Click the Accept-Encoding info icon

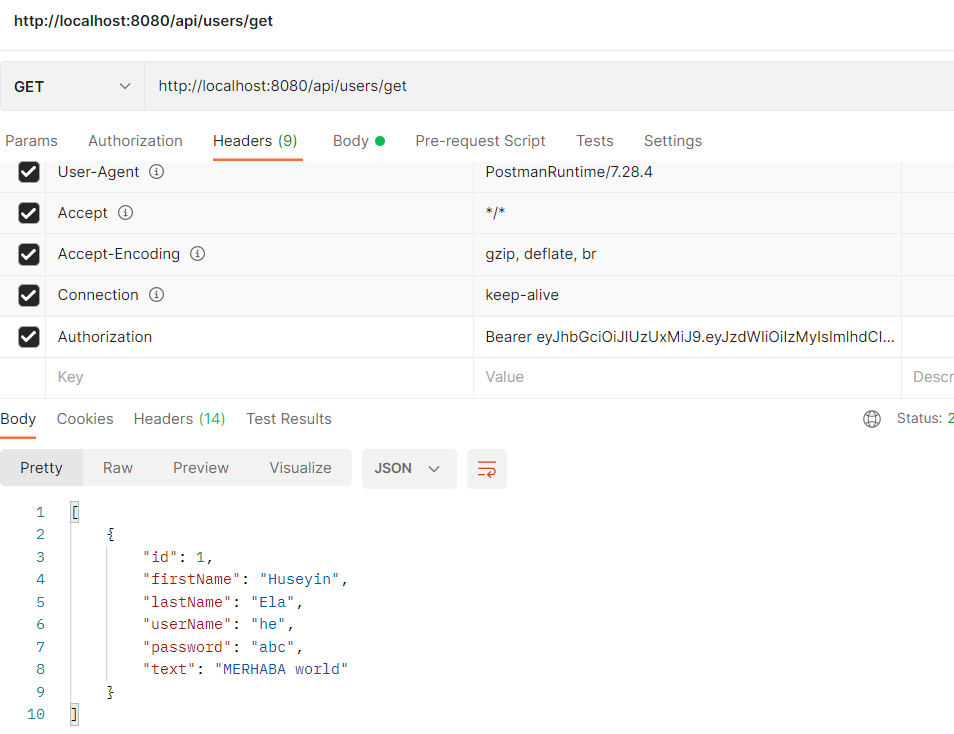pos(197,253)
